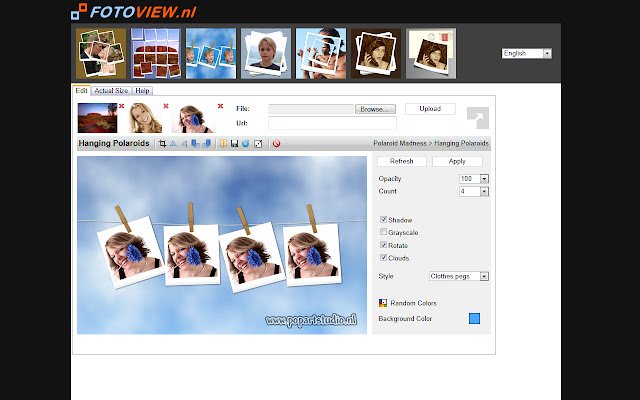Image resolution: width=640 pixels, height=400 pixels.
Task: Choose the hanging polaroids boy effect
Action: pyautogui.click(x=211, y=53)
